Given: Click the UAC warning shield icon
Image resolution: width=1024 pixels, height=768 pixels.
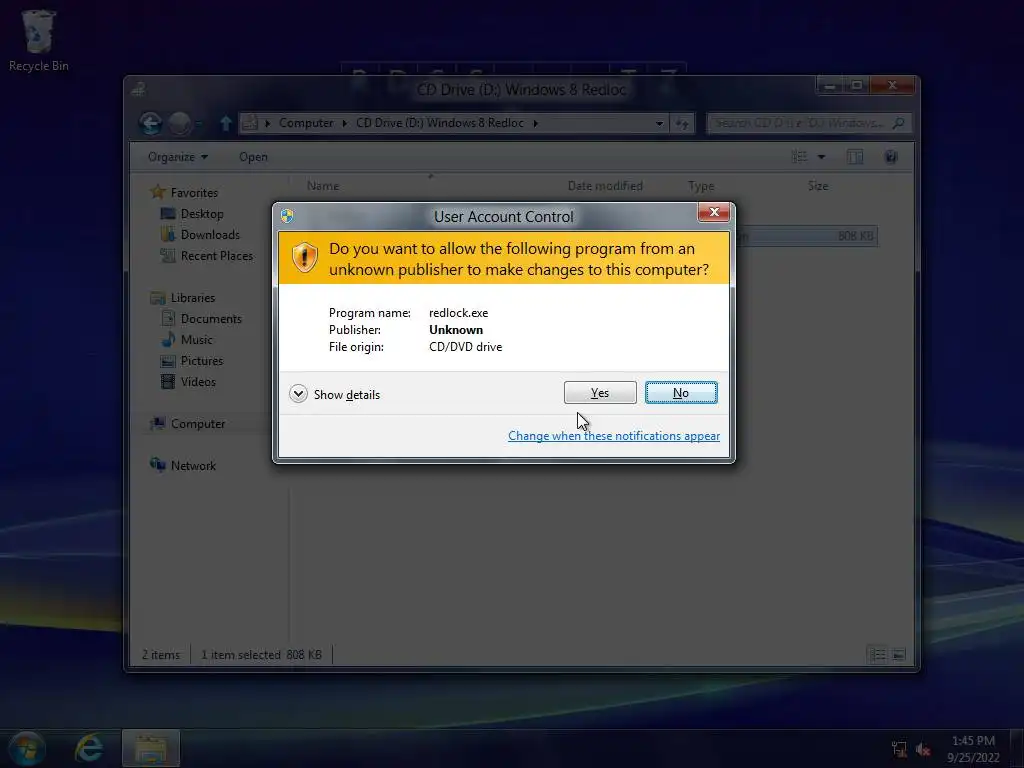Looking at the screenshot, I should [x=304, y=257].
